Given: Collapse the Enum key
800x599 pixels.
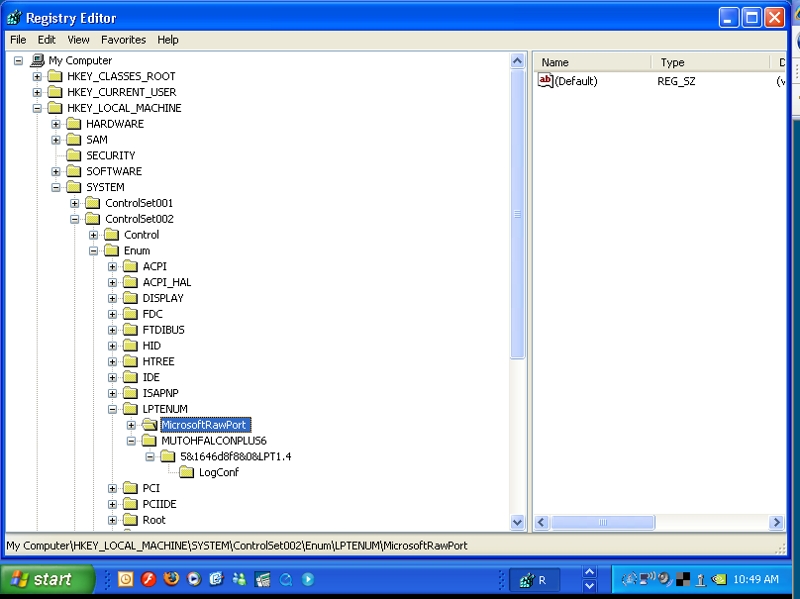Looking at the screenshot, I should pos(94,251).
